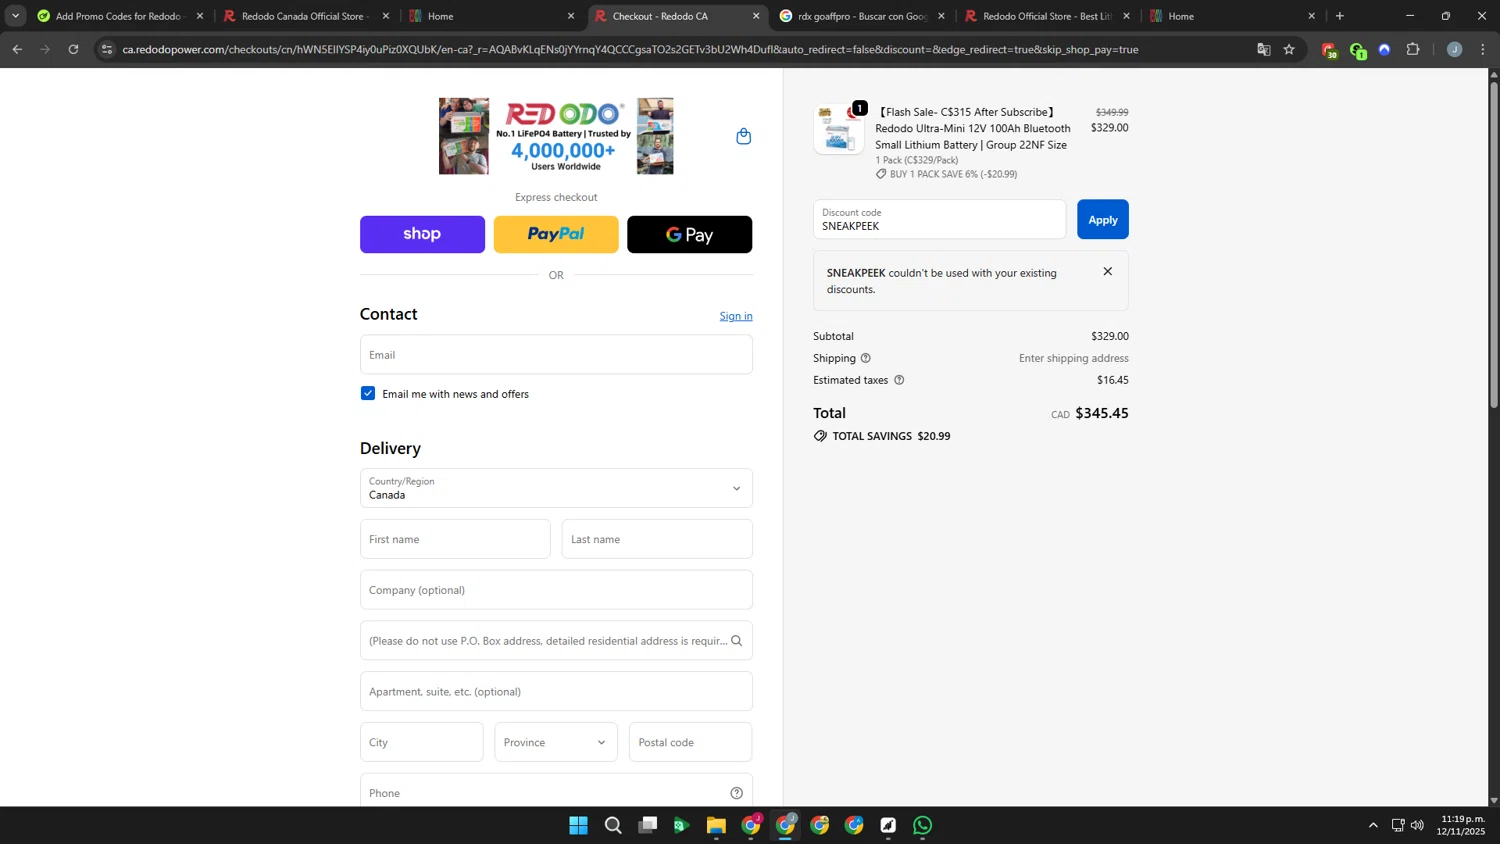Click the City input field
This screenshot has height=844, width=1500.
pos(421,742)
